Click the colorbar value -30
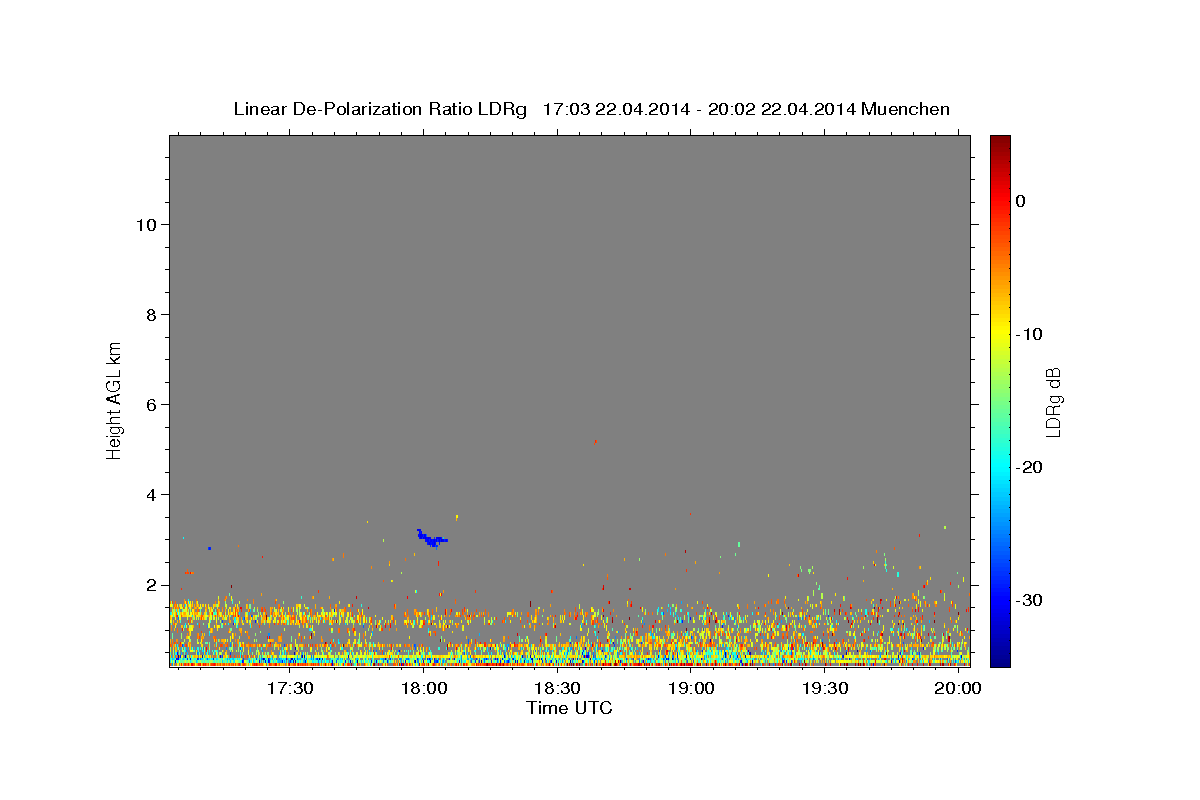Viewport: 1200px width, 800px height. [1030, 600]
